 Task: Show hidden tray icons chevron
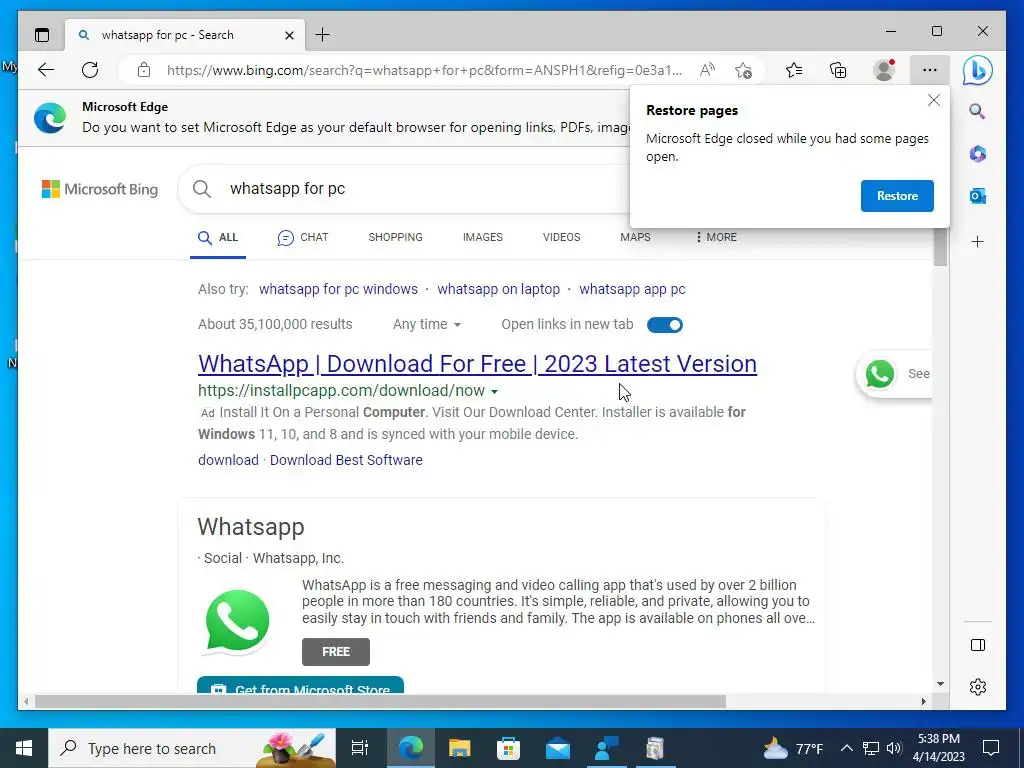click(x=846, y=748)
